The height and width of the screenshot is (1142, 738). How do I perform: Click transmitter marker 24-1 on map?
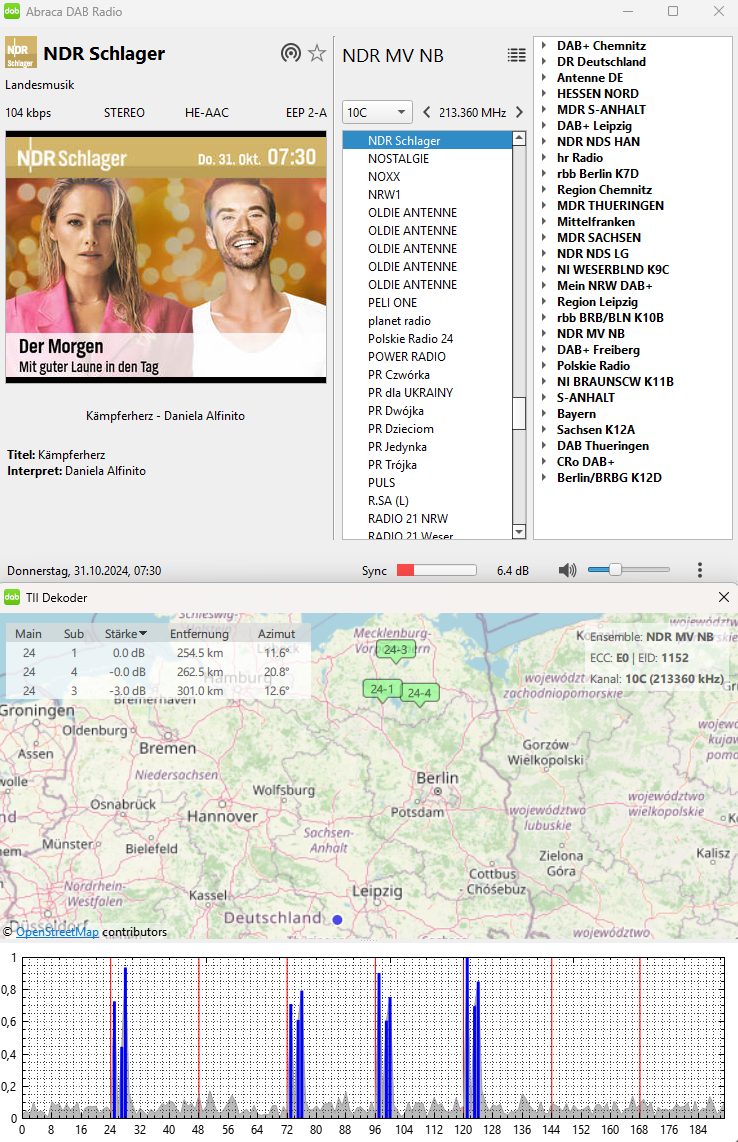(x=382, y=690)
